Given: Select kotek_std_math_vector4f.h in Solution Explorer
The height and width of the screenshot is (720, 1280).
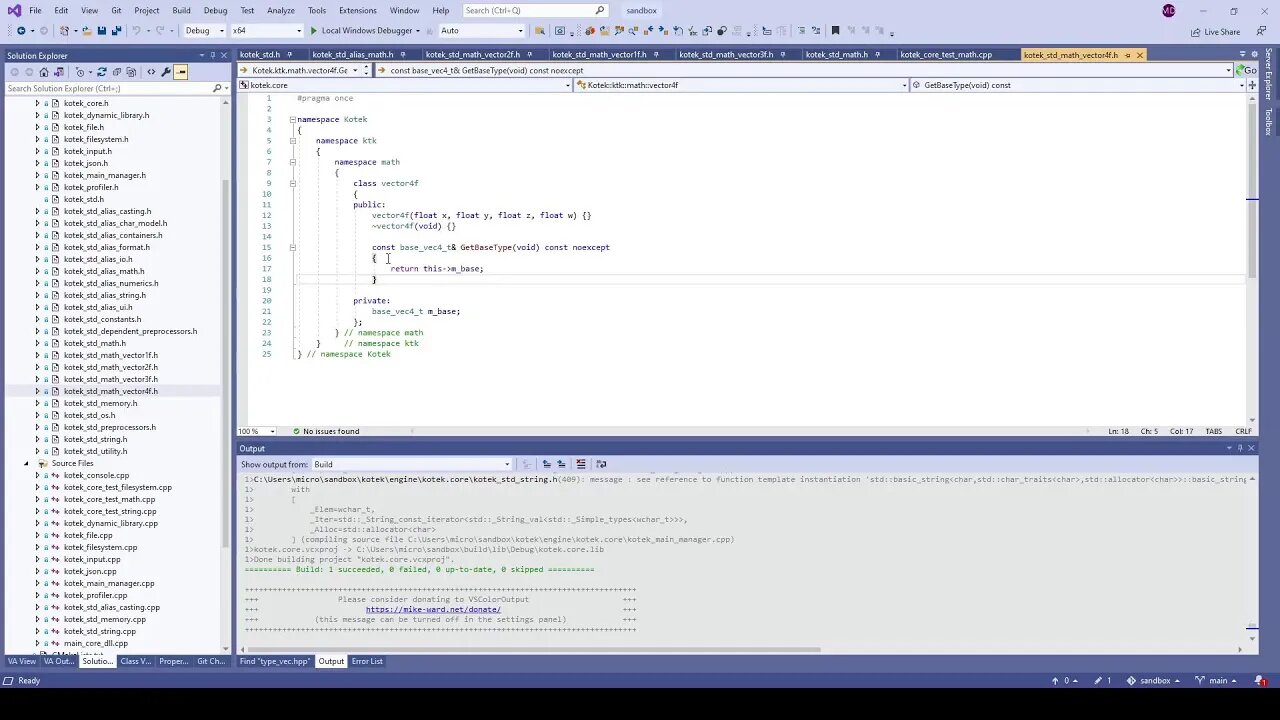Looking at the screenshot, I should (x=111, y=391).
